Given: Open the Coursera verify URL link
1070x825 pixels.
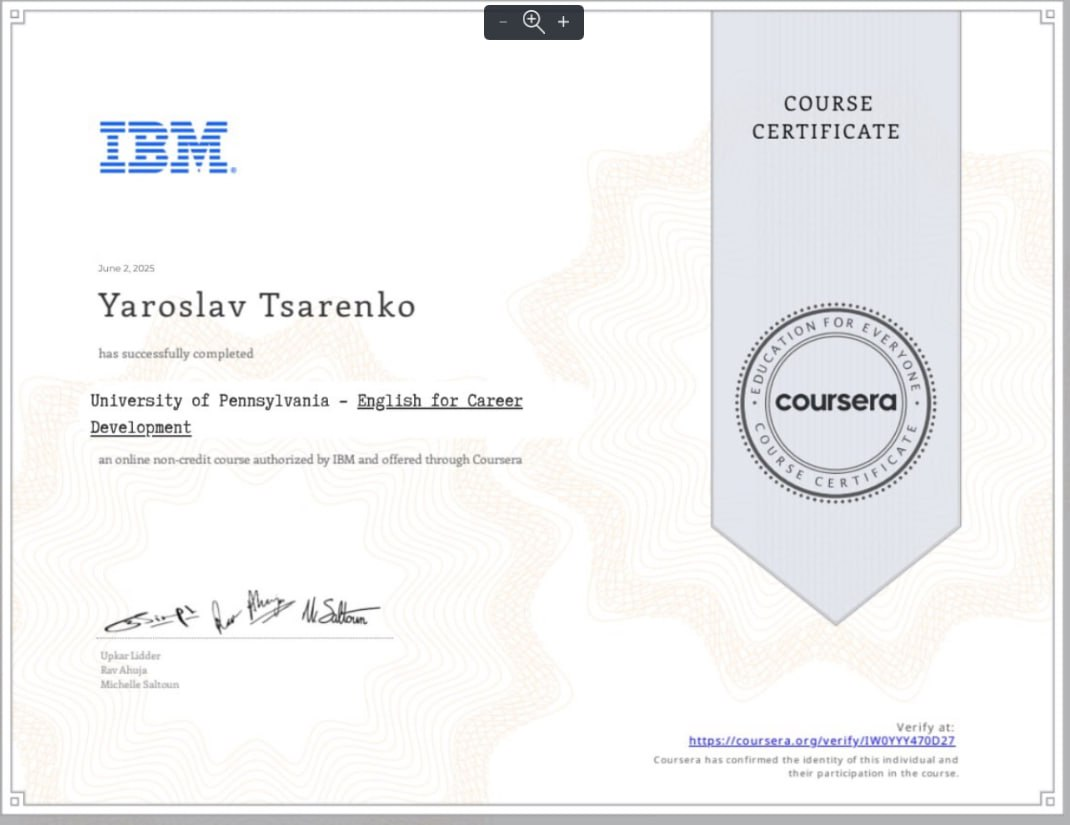Looking at the screenshot, I should [821, 741].
